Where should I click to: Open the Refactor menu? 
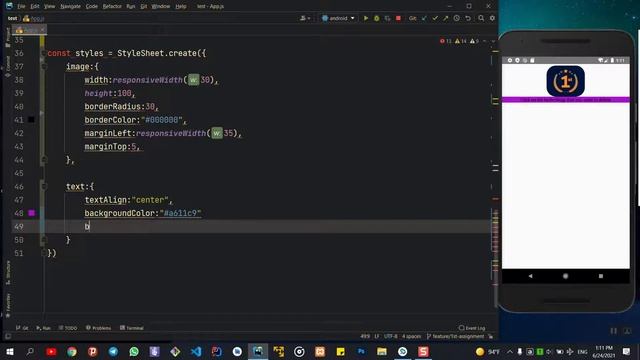point(112,7)
